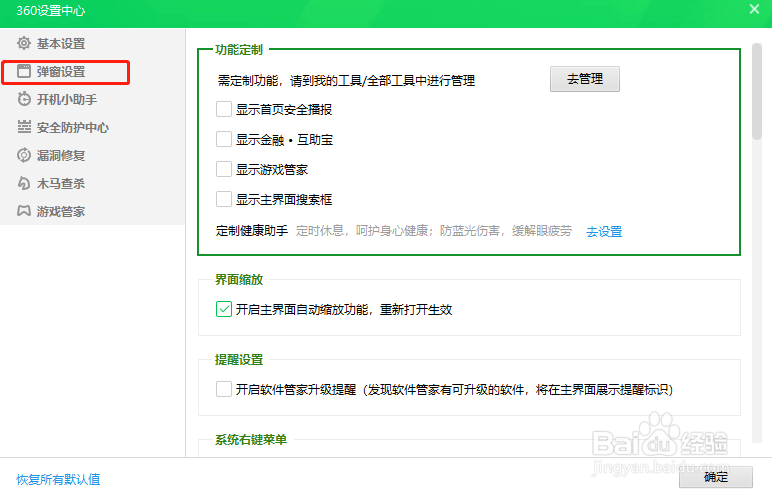Click the 确定 button
Image resolution: width=772 pixels, height=494 pixels.
click(x=716, y=477)
